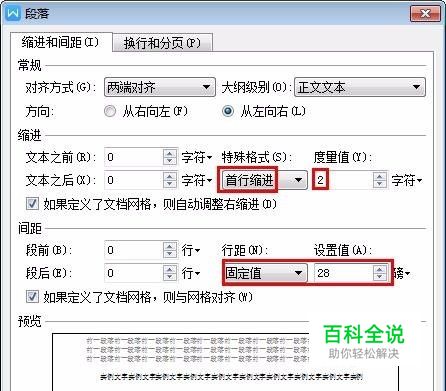Increase 文本之前 value with up arrow
This screenshot has height=391, width=446.
pyautogui.click(x=170, y=153)
